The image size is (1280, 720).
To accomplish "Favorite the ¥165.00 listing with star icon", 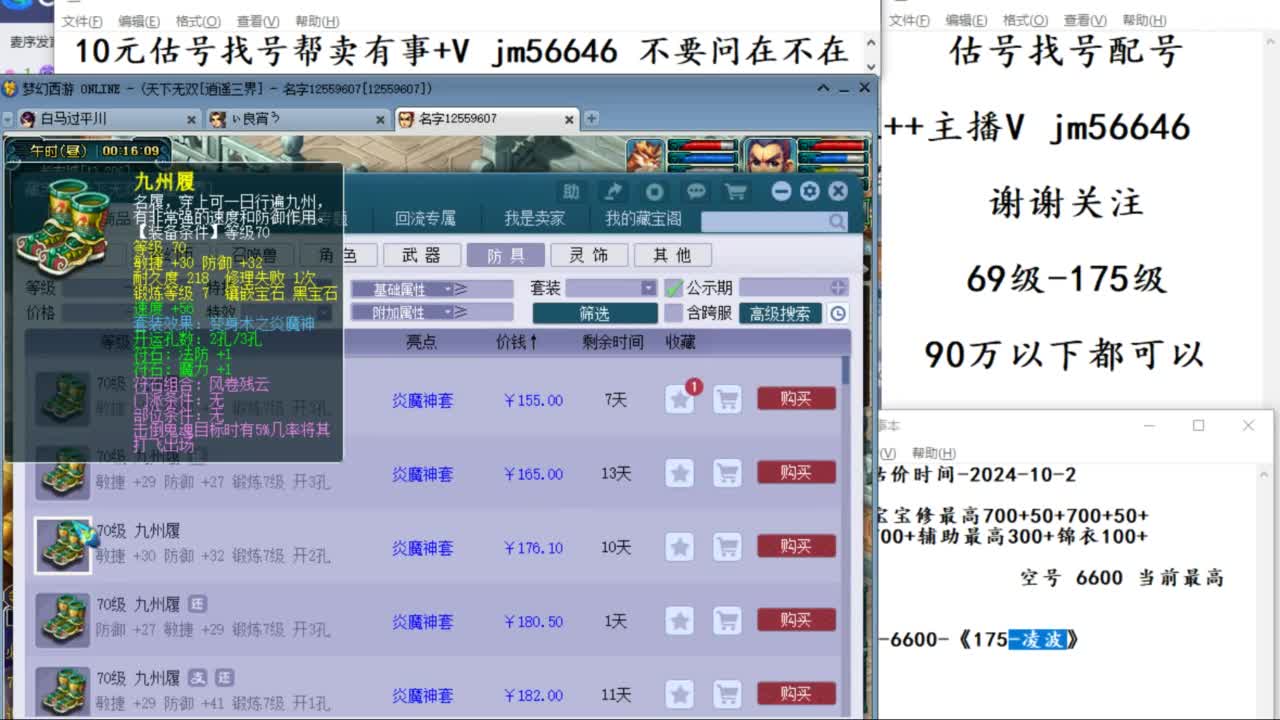I will coord(680,473).
